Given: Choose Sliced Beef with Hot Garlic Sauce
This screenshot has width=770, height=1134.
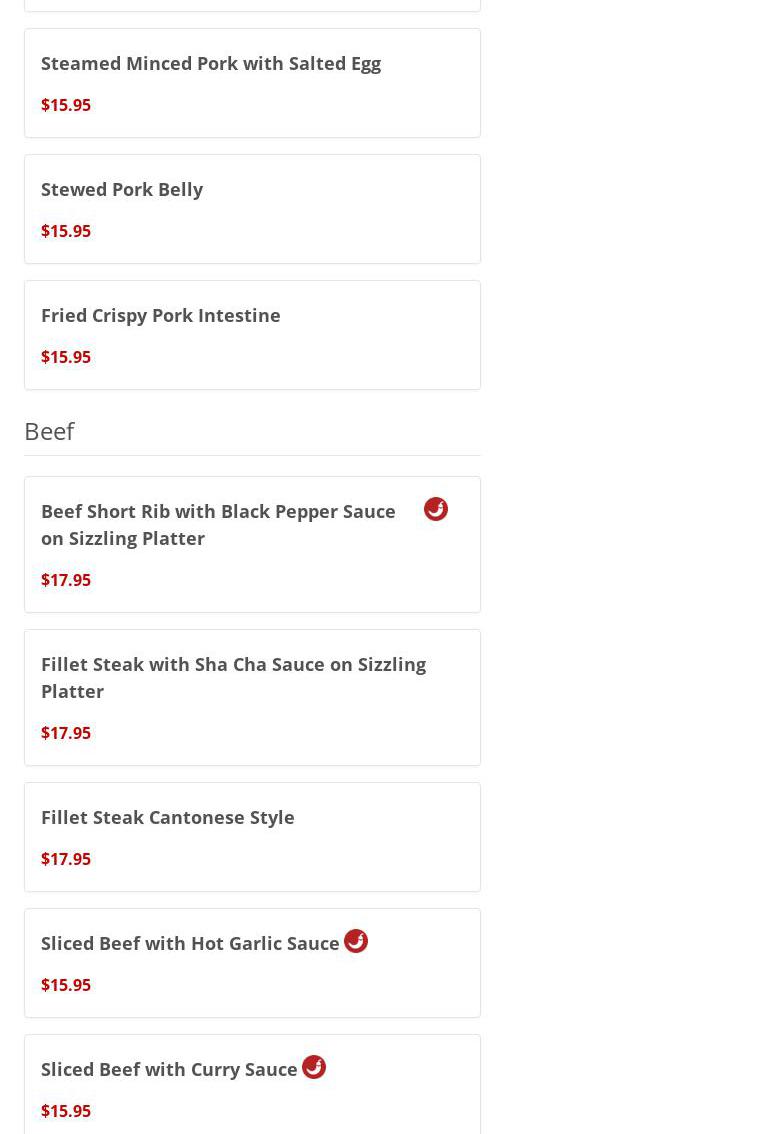Looking at the screenshot, I should click(190, 943).
